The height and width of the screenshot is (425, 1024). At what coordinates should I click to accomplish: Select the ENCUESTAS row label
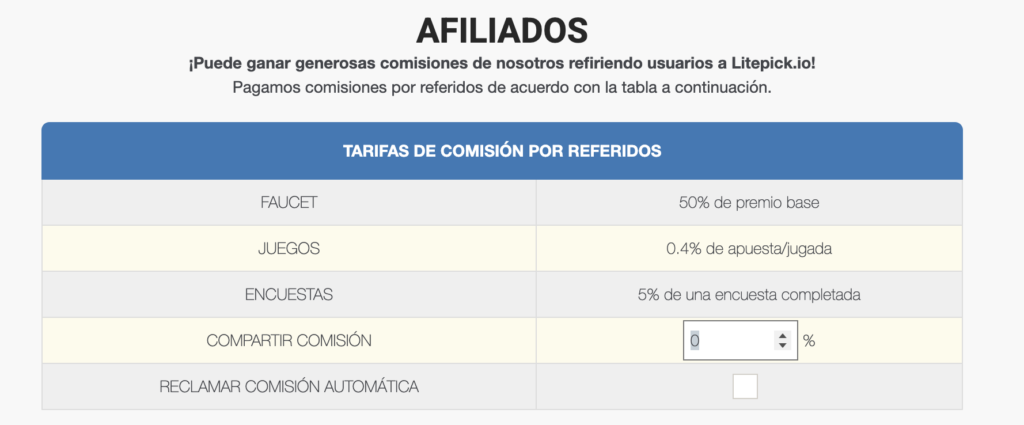click(289, 294)
